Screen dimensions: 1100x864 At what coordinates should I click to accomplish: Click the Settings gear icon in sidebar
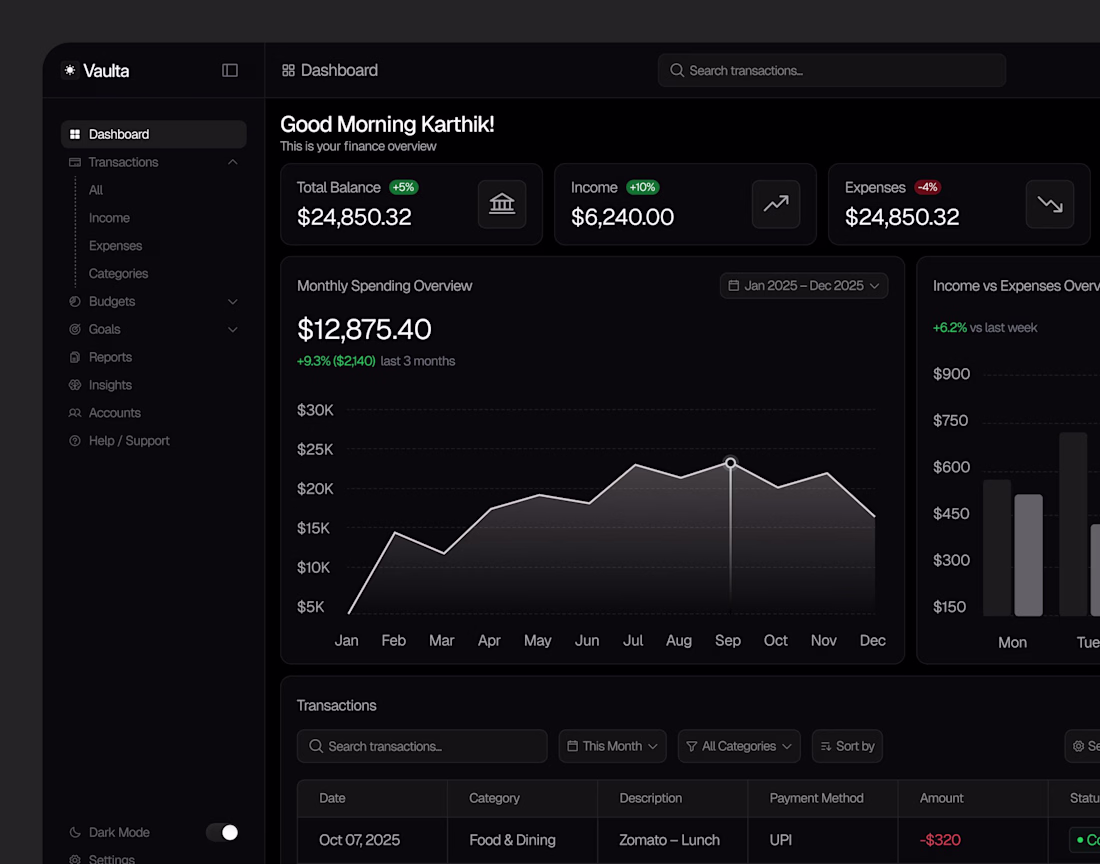pyautogui.click(x=75, y=859)
